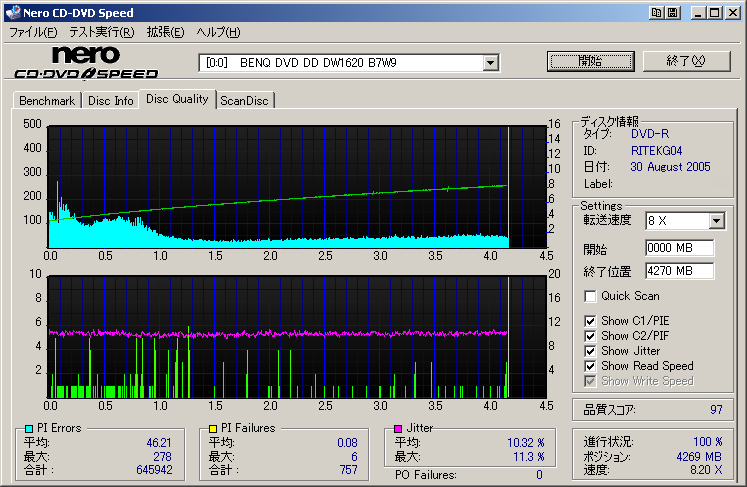Click PI Failures average value 0.08
Screen dimensions: 747x487
(347, 443)
